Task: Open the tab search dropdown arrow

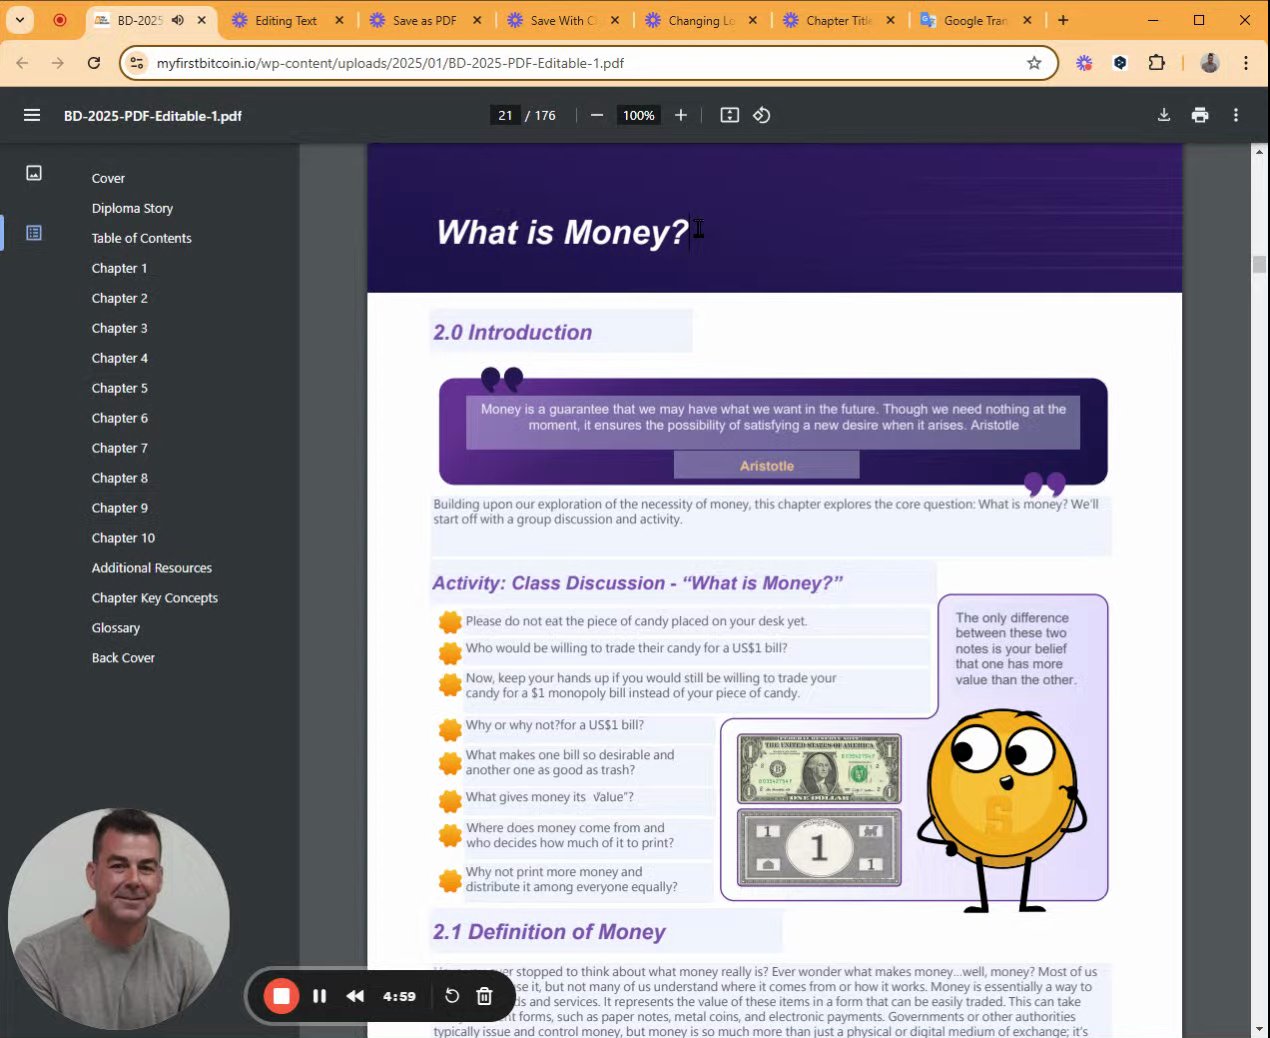Action: tap(19, 20)
